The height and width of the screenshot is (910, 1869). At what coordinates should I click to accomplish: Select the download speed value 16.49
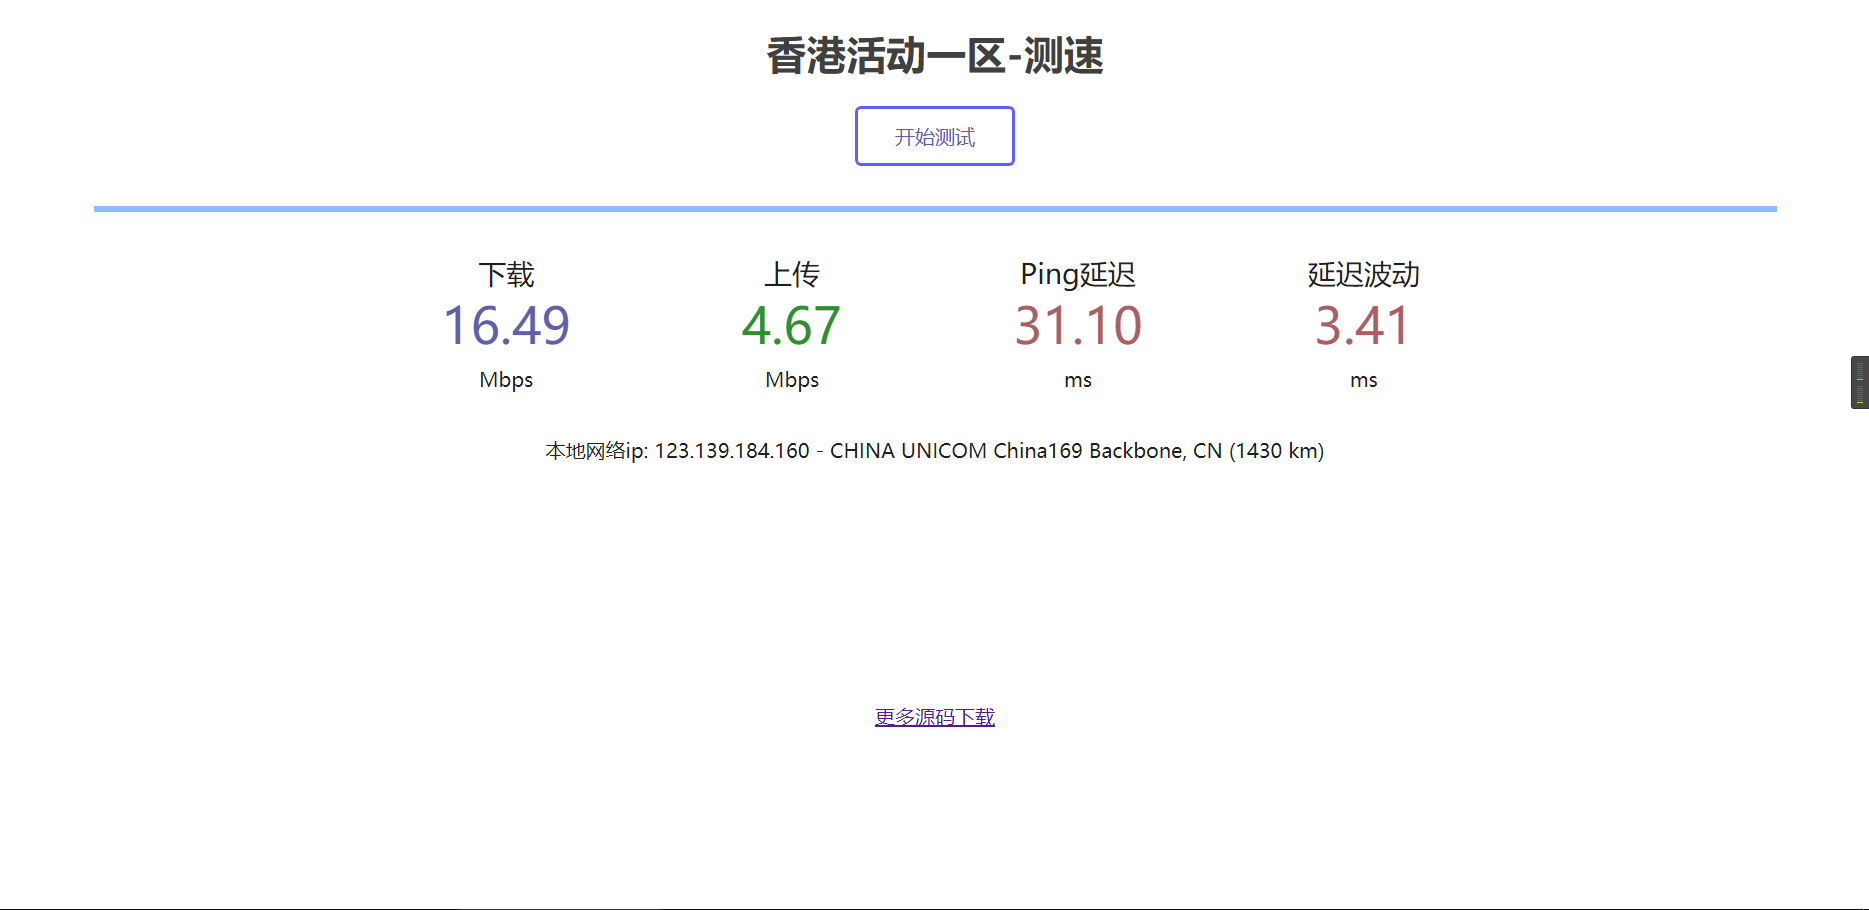click(x=506, y=325)
